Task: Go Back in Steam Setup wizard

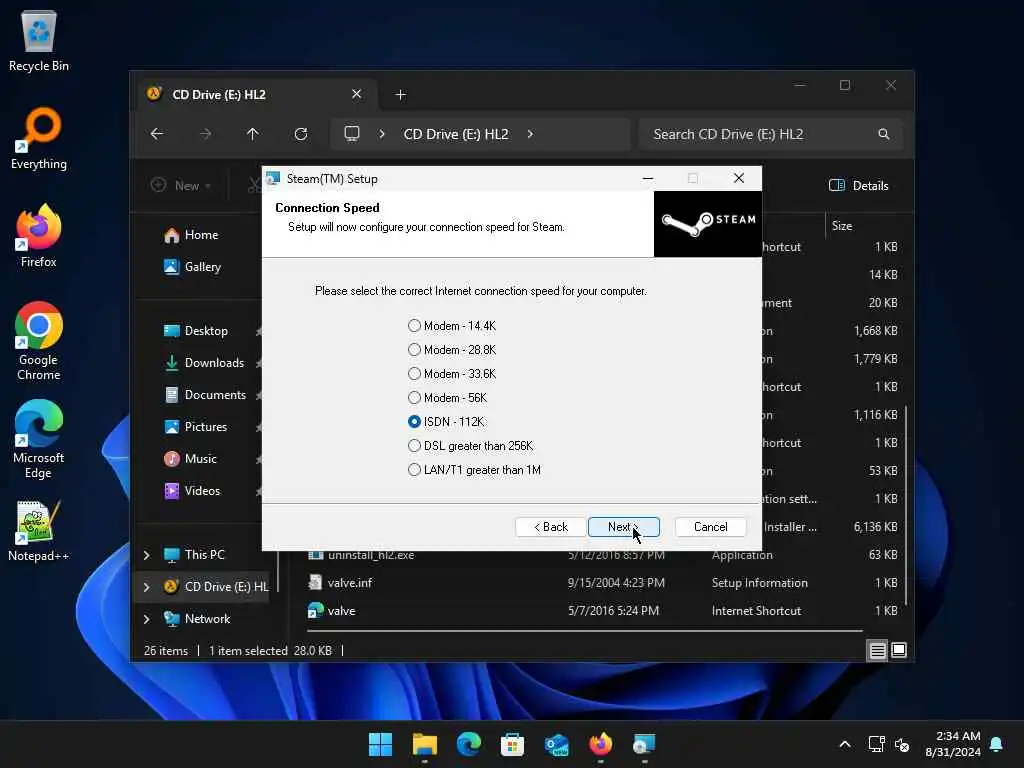Action: click(551, 527)
